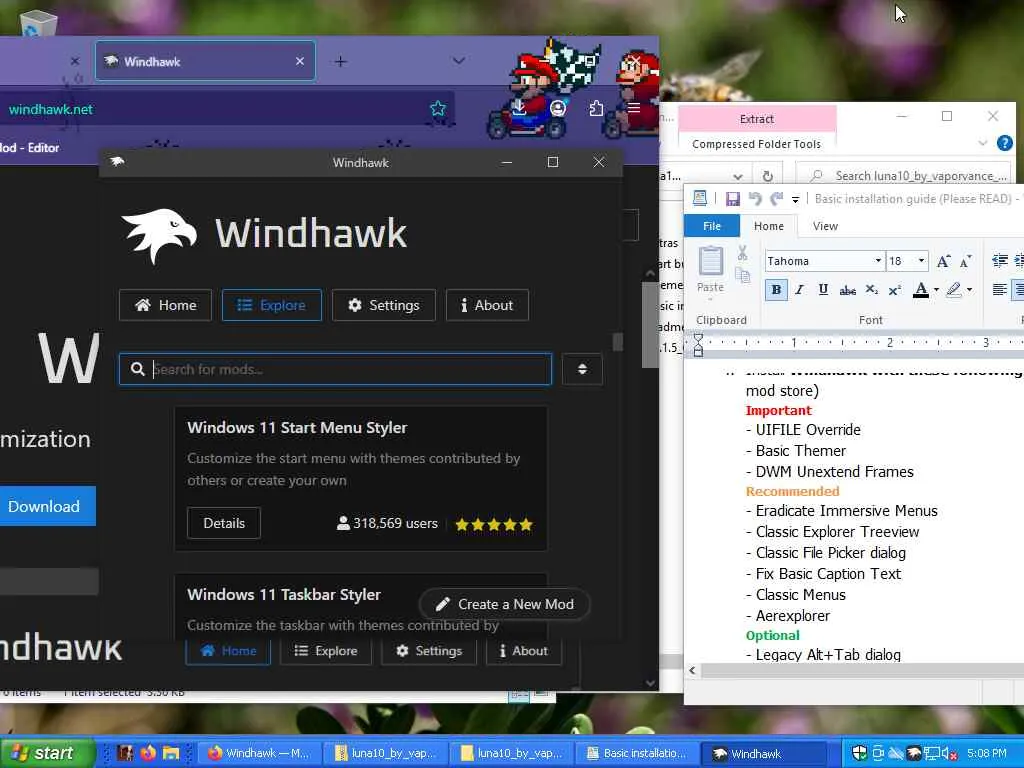This screenshot has height=768, width=1024.
Task: Open the Firefox hamburger menu
Action: [633, 108]
